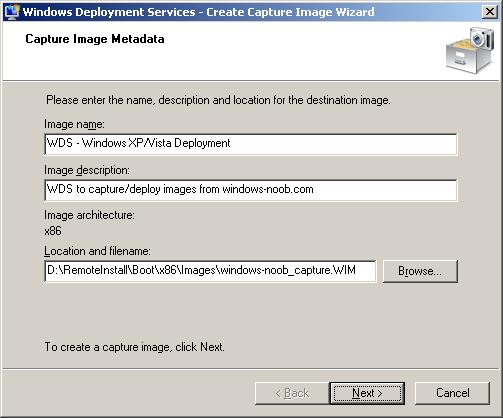Click the 'Location and filename:' label
503x418 pixels.
97,251
